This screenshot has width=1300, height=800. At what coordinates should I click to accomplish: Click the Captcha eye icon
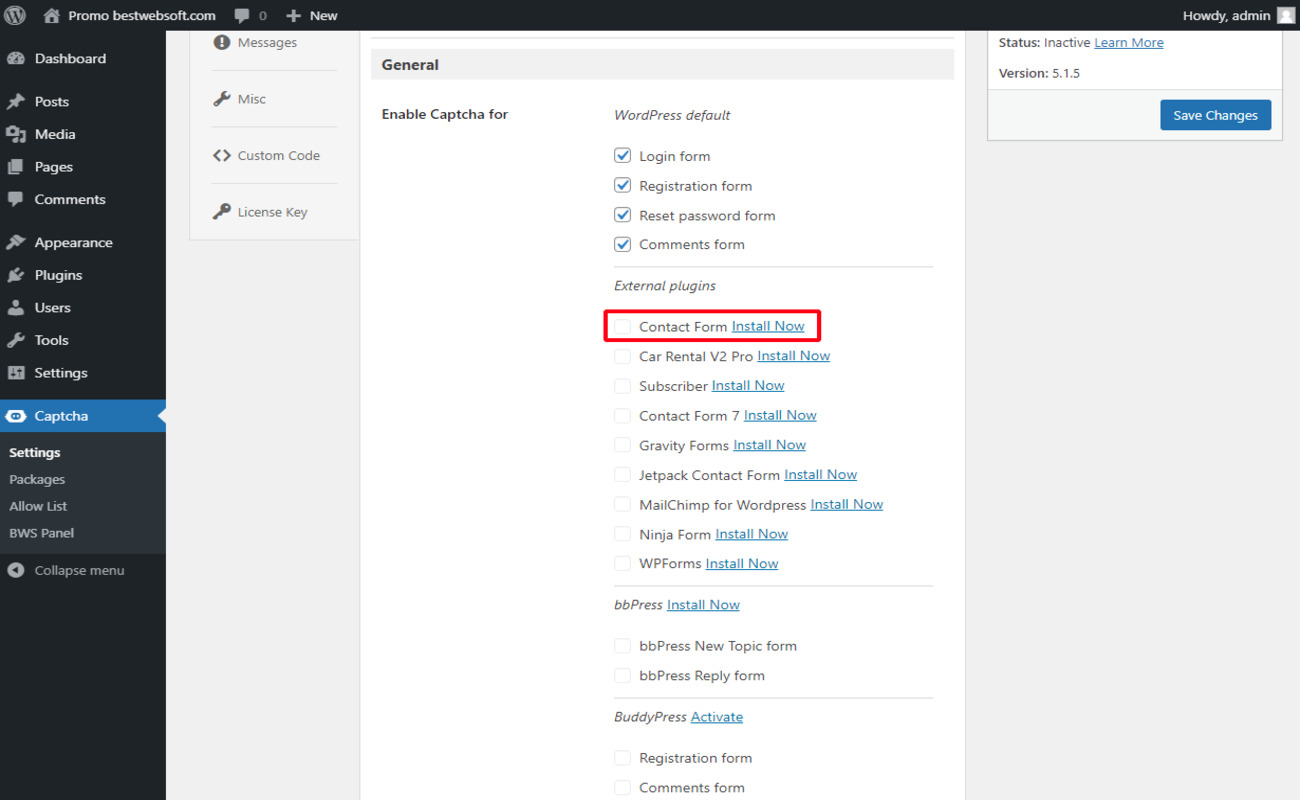tap(16, 416)
